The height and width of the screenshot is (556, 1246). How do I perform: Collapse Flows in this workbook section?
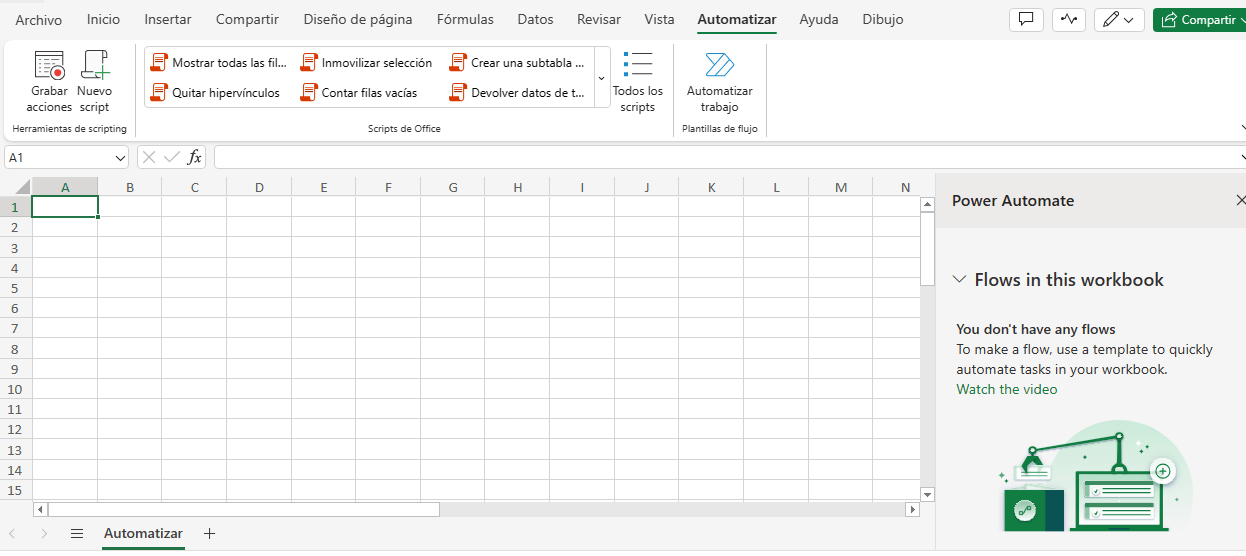[960, 280]
